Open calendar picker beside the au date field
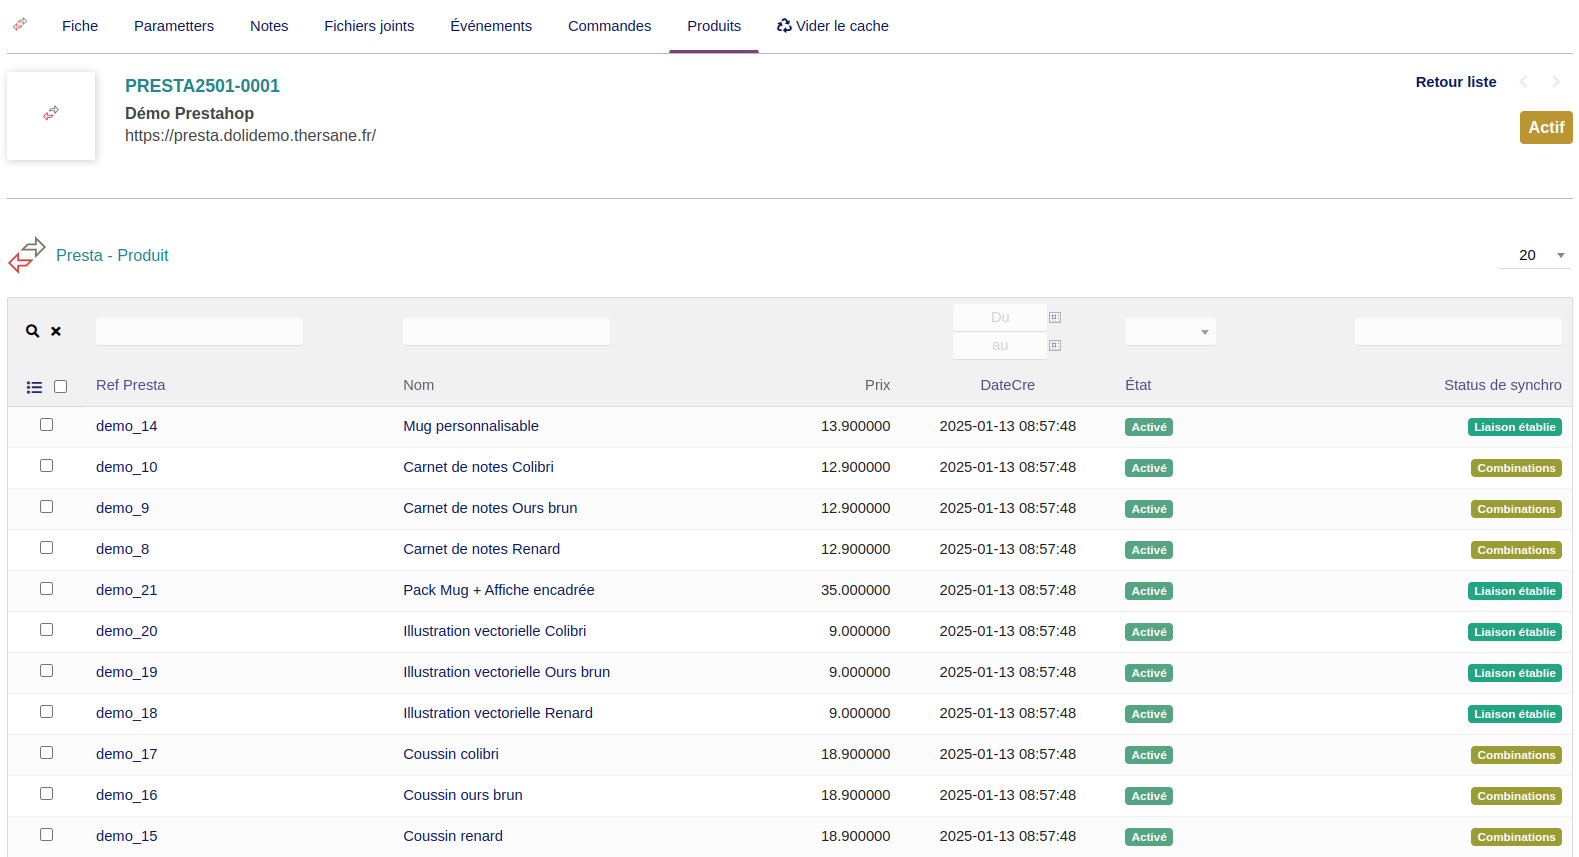The width and height of the screenshot is (1579, 857). [x=1054, y=346]
